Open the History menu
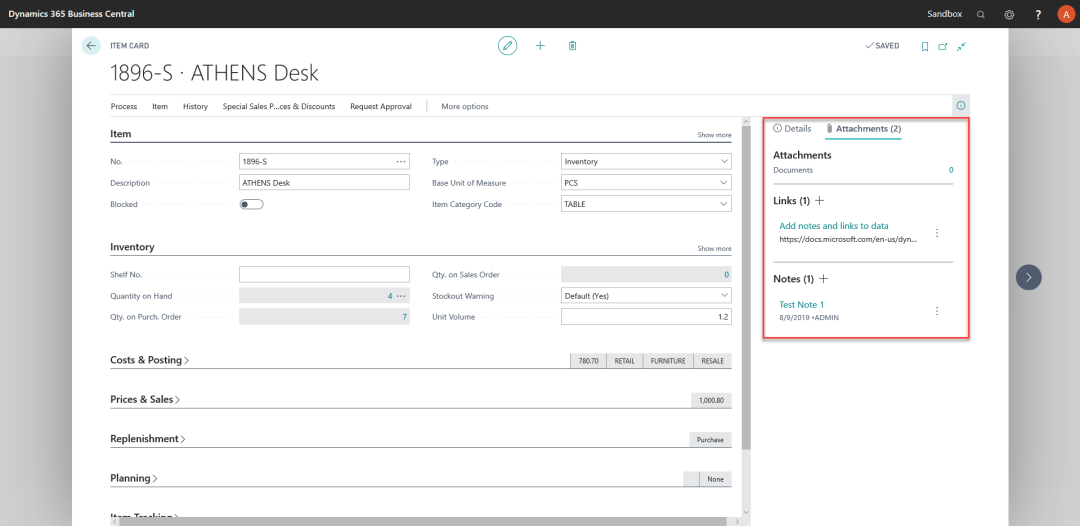 point(196,107)
